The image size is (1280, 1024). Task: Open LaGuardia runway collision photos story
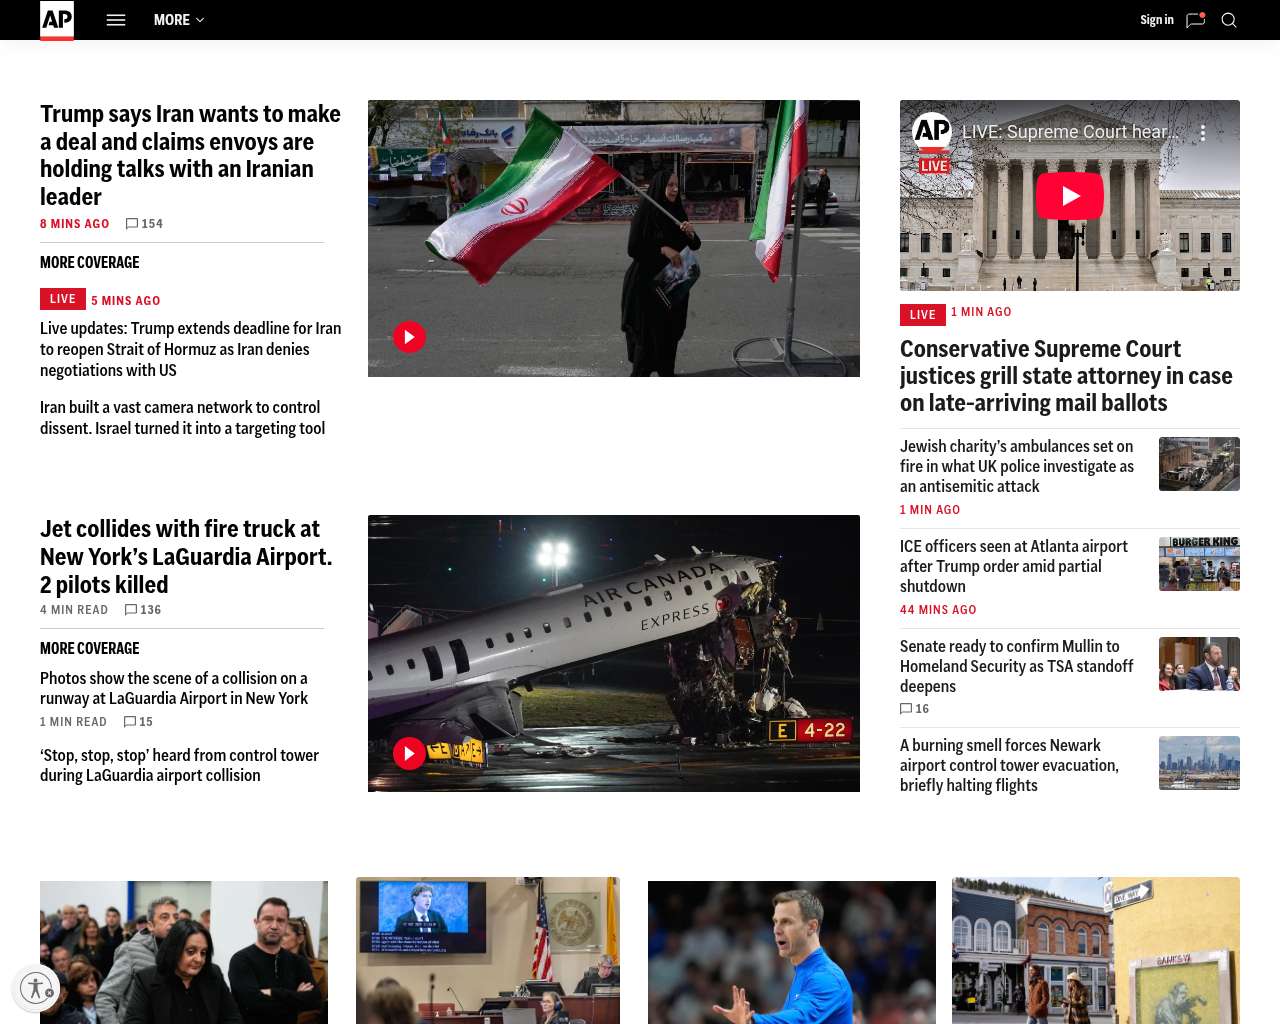pyautogui.click(x=174, y=688)
